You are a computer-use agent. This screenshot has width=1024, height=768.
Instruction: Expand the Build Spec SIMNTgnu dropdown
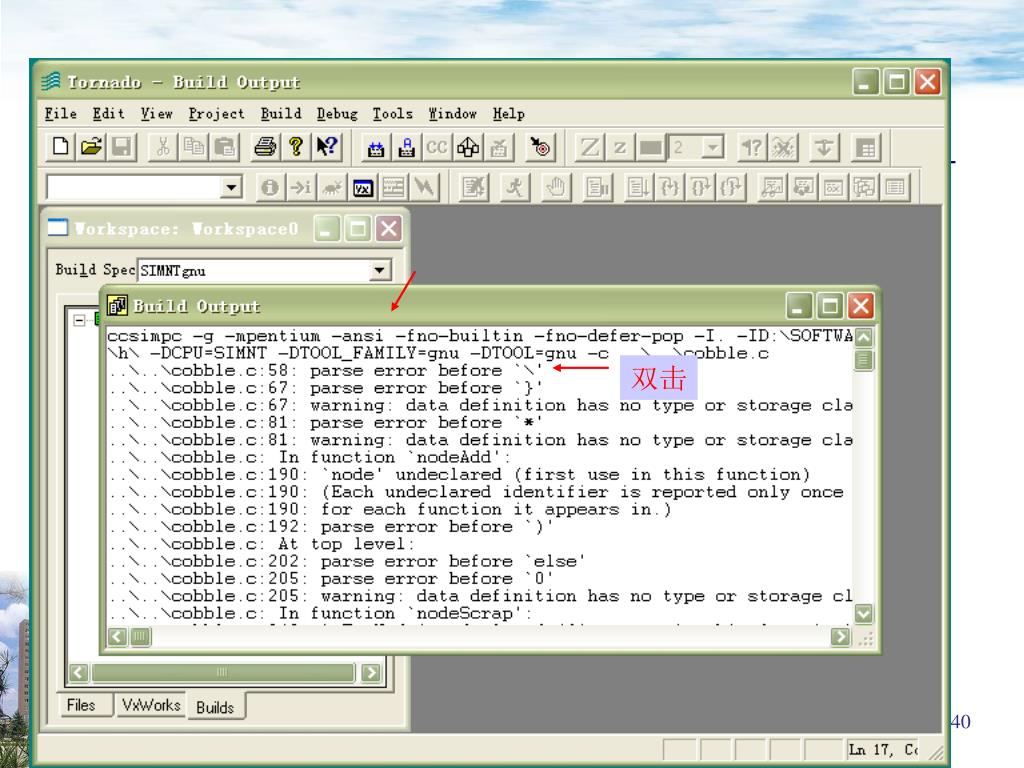pos(379,270)
